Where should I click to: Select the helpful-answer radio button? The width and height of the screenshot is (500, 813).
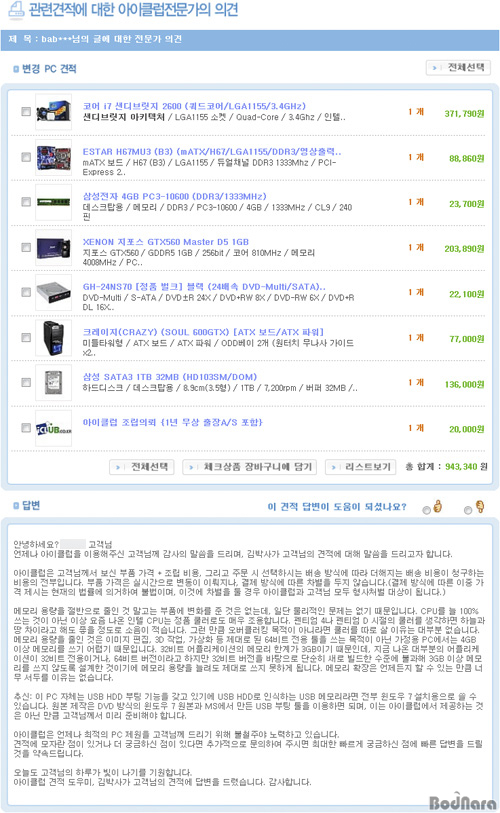[426, 510]
